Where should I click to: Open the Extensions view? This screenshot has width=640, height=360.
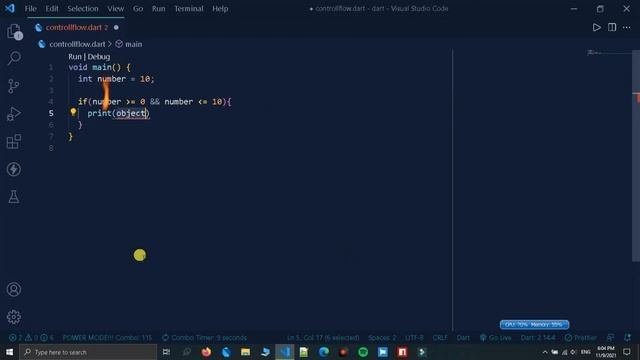[14, 142]
